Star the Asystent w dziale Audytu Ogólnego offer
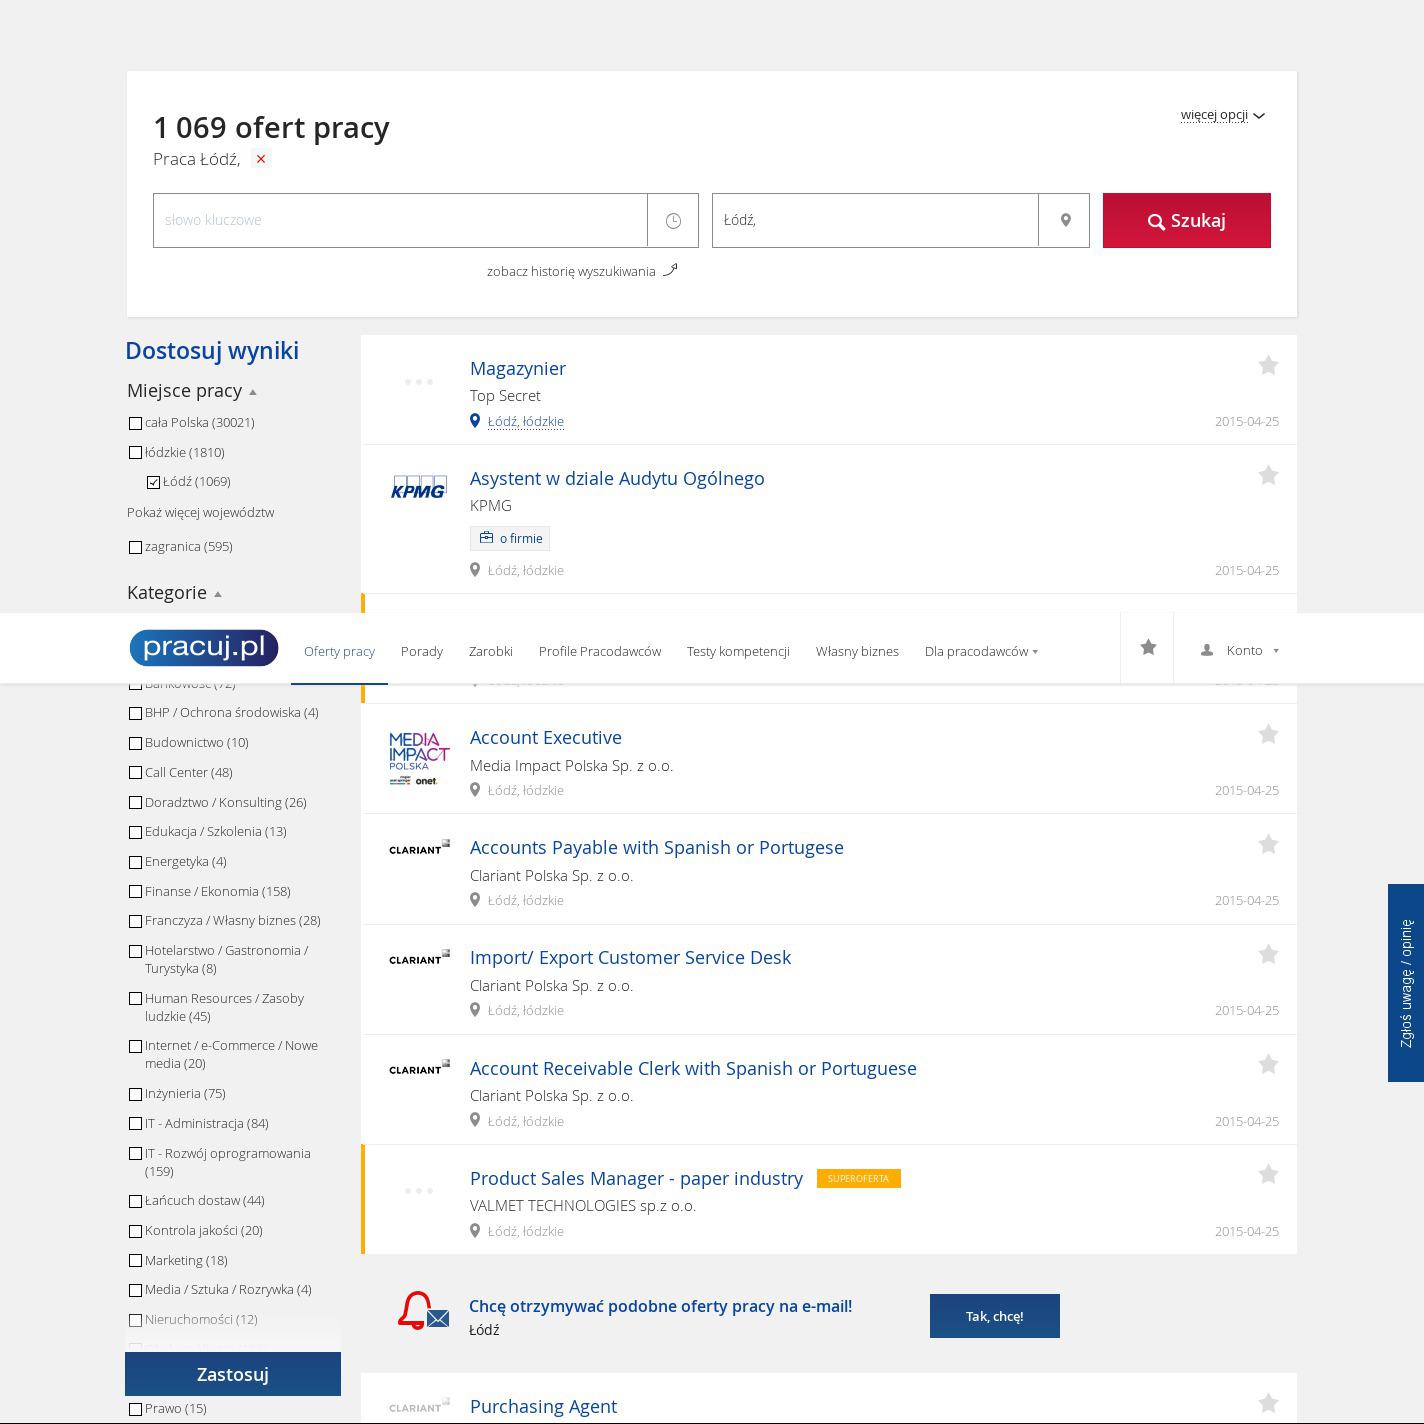This screenshot has height=1424, width=1424. click(1268, 476)
